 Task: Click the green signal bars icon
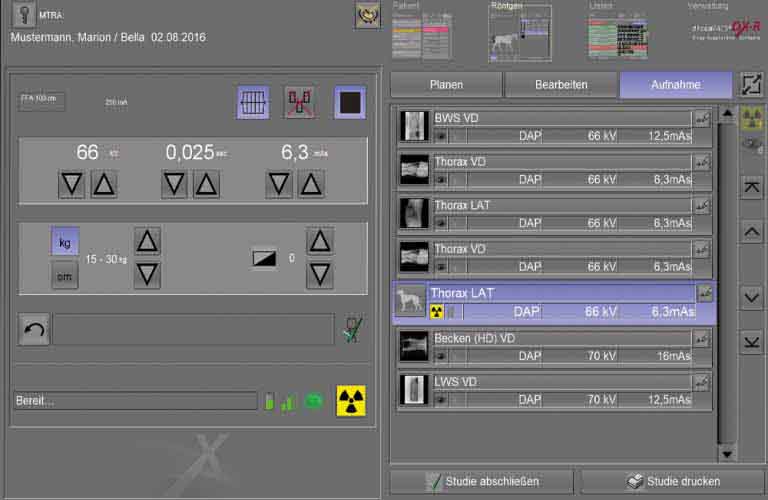[x=288, y=403]
